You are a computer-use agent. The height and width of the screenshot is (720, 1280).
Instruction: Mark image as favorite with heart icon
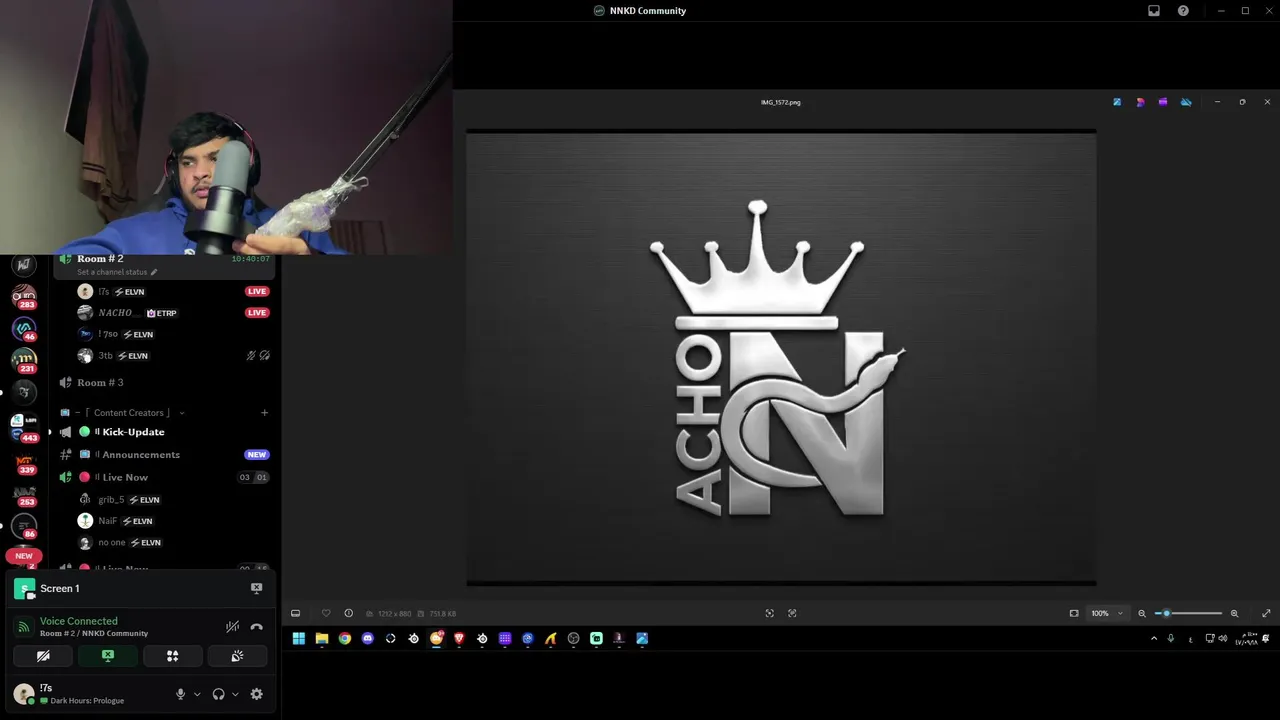325,613
